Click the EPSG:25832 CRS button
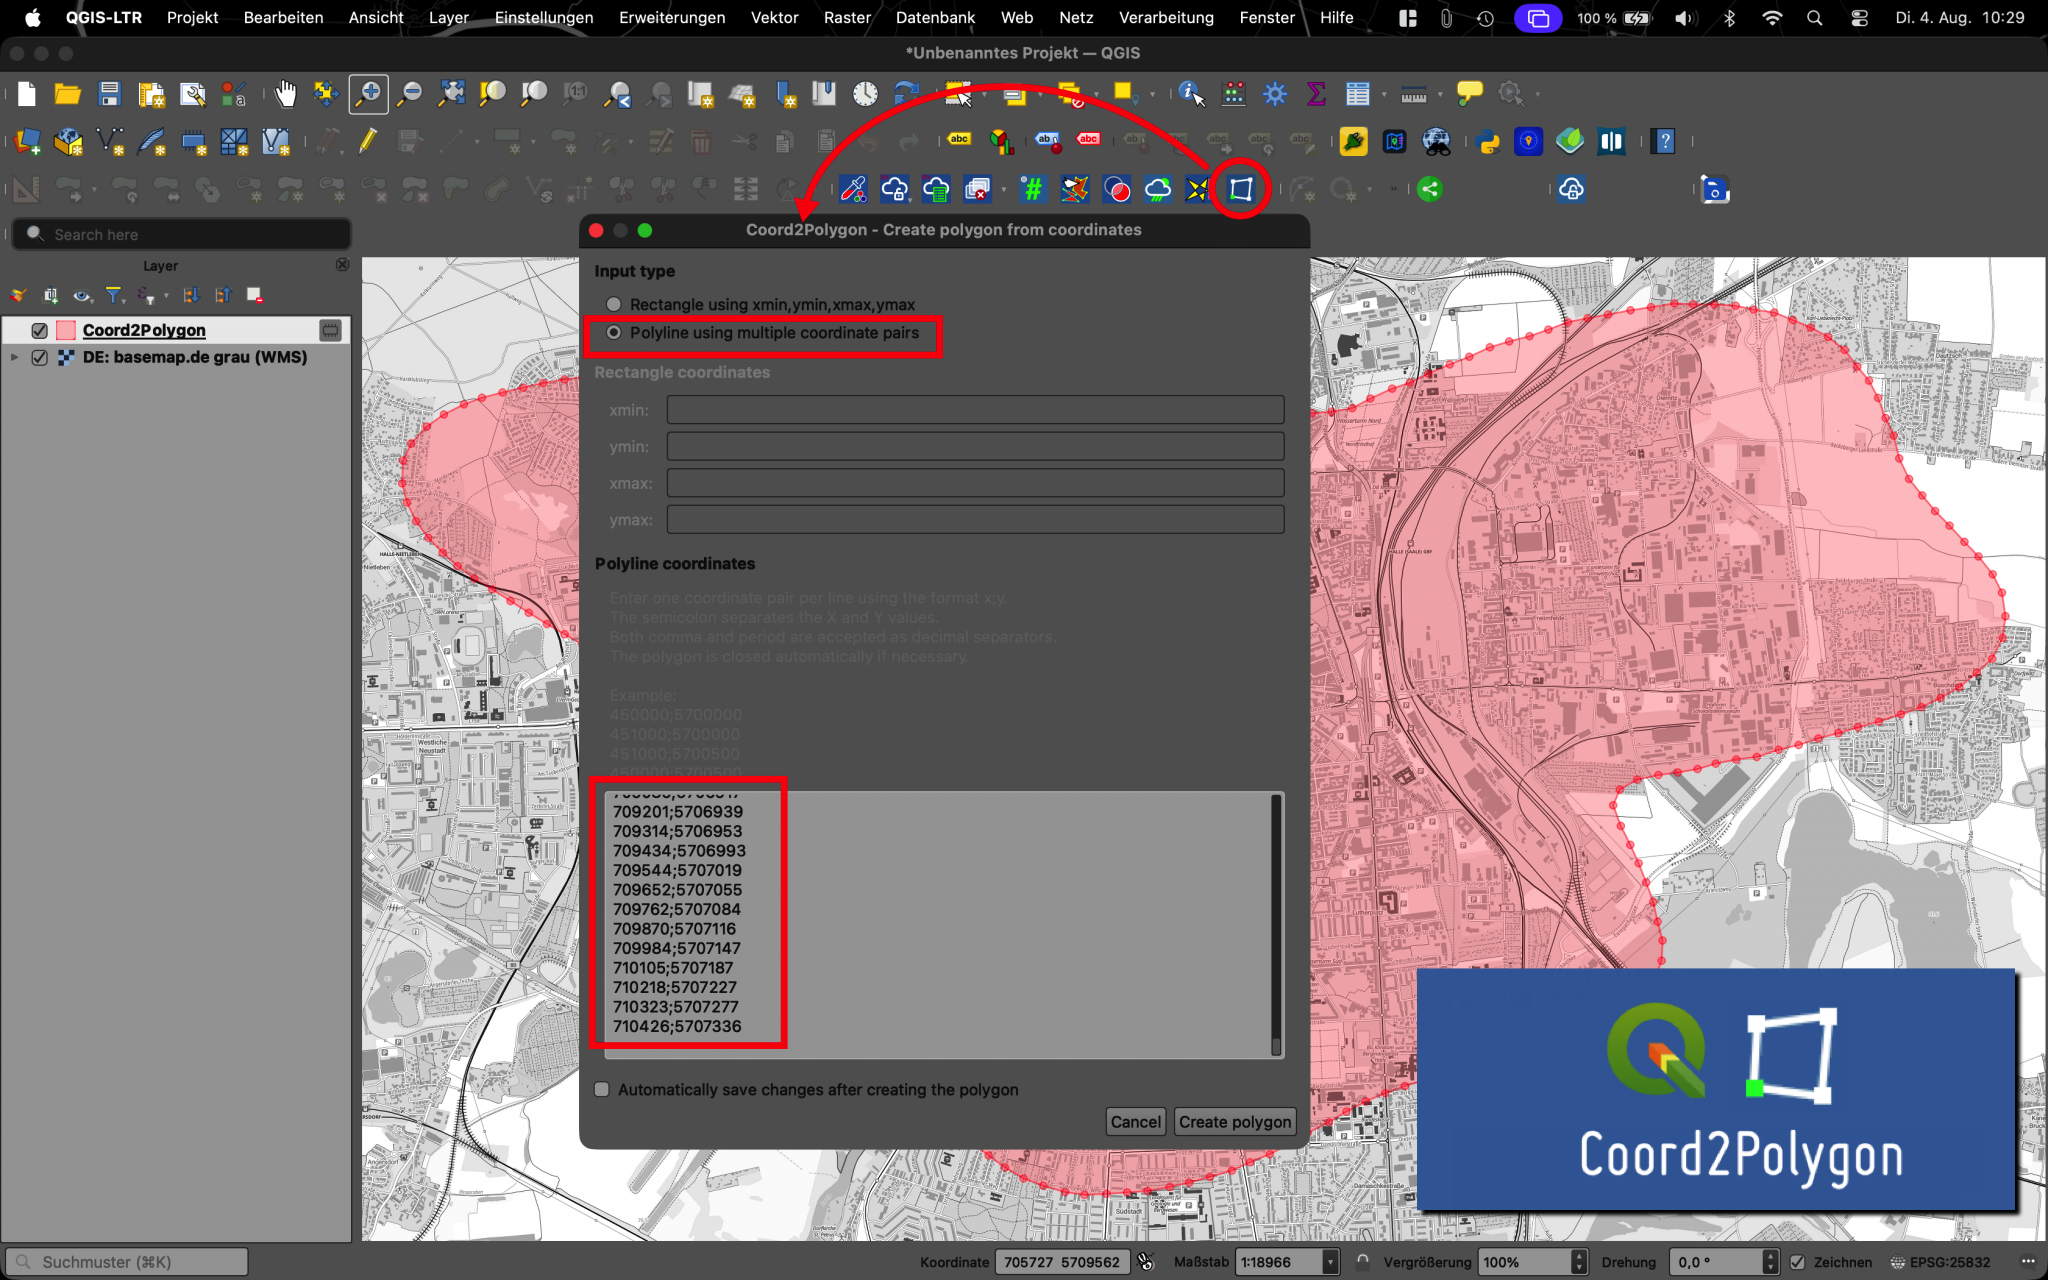2048x1280 pixels. coord(1940,1262)
